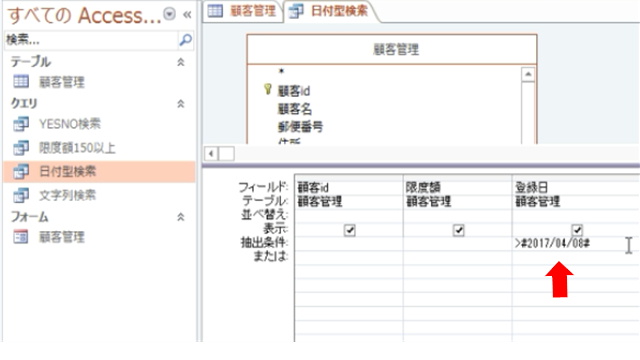Click the search magnifier icon

[185, 40]
